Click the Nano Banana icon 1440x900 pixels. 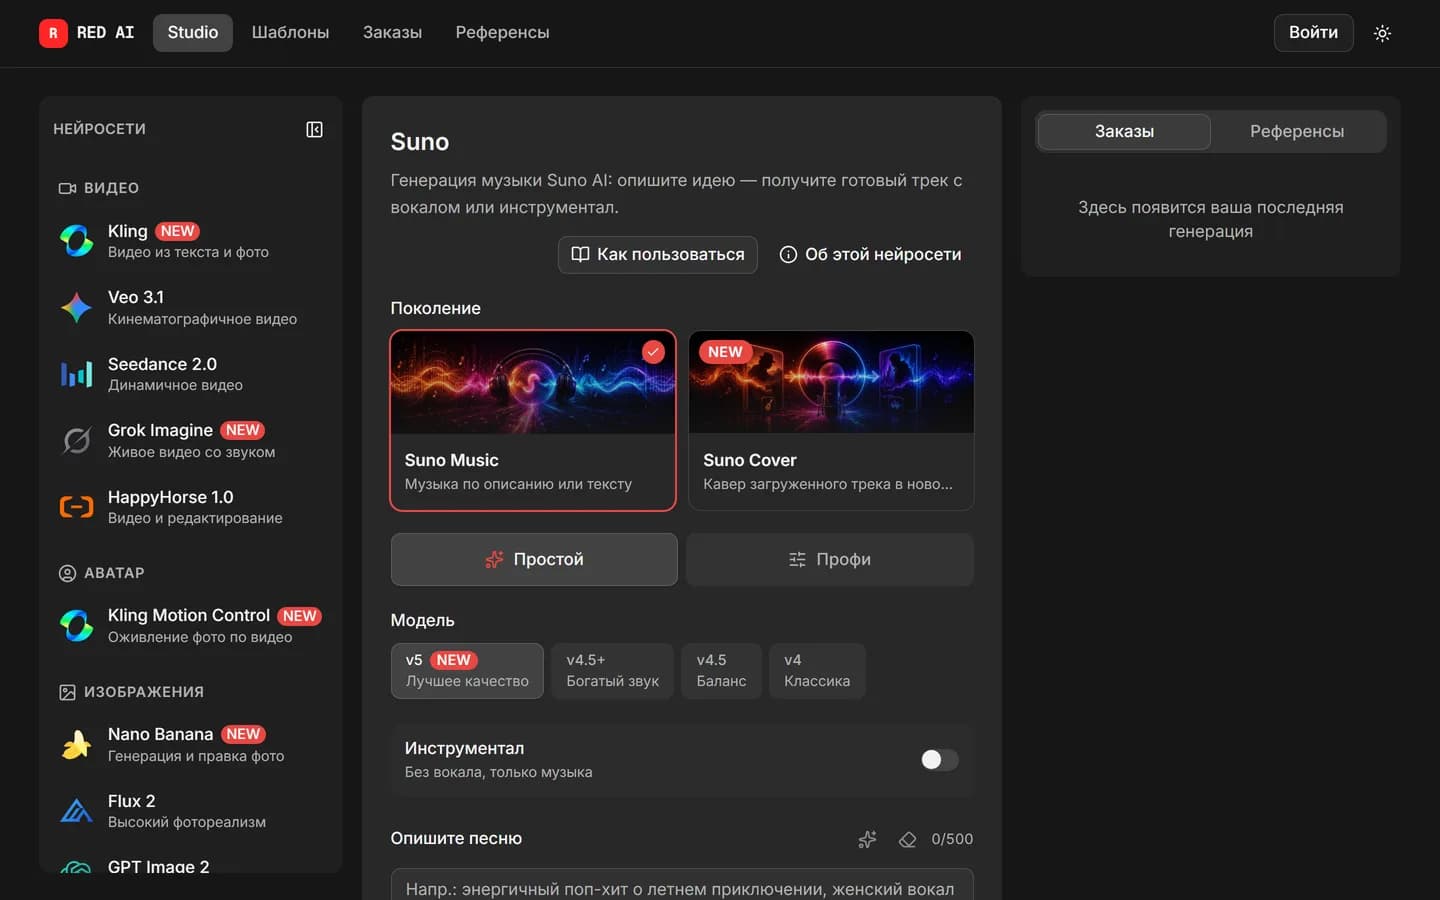(x=77, y=744)
